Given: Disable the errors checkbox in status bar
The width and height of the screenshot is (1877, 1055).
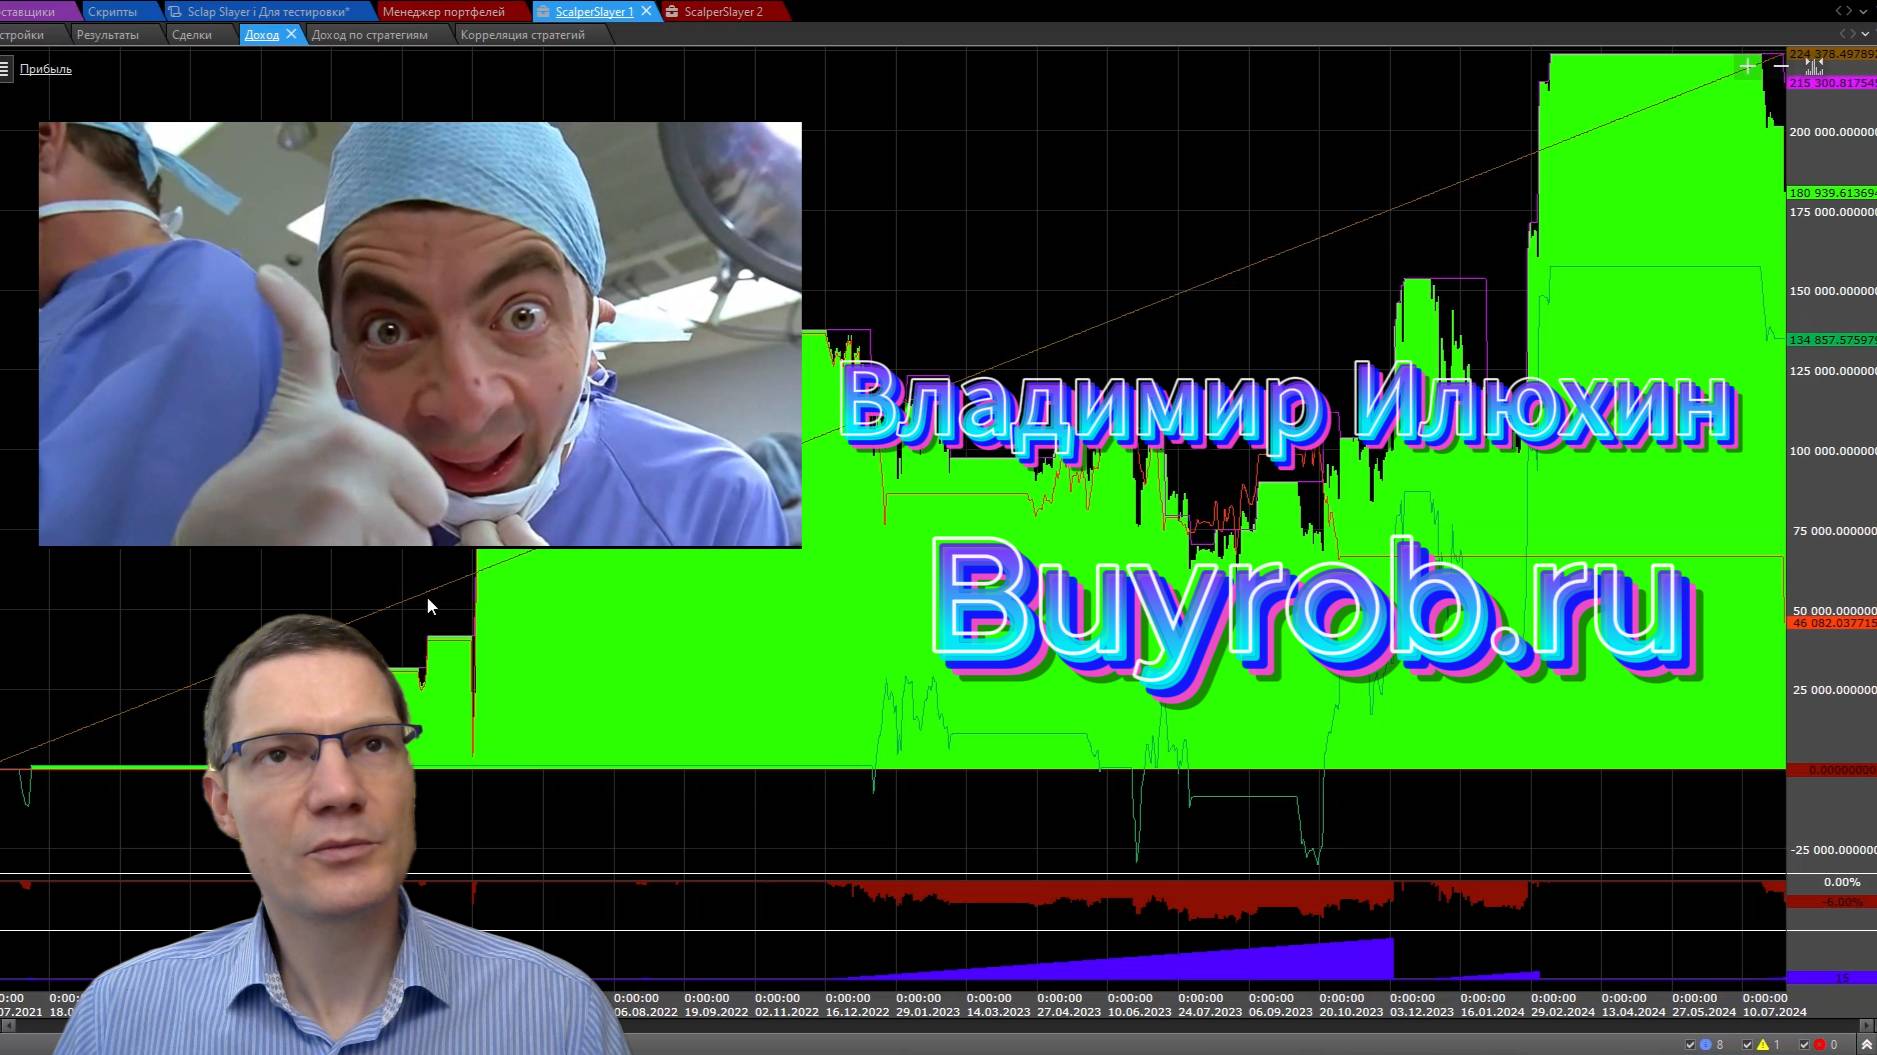Looking at the screenshot, I should pos(1803,1045).
